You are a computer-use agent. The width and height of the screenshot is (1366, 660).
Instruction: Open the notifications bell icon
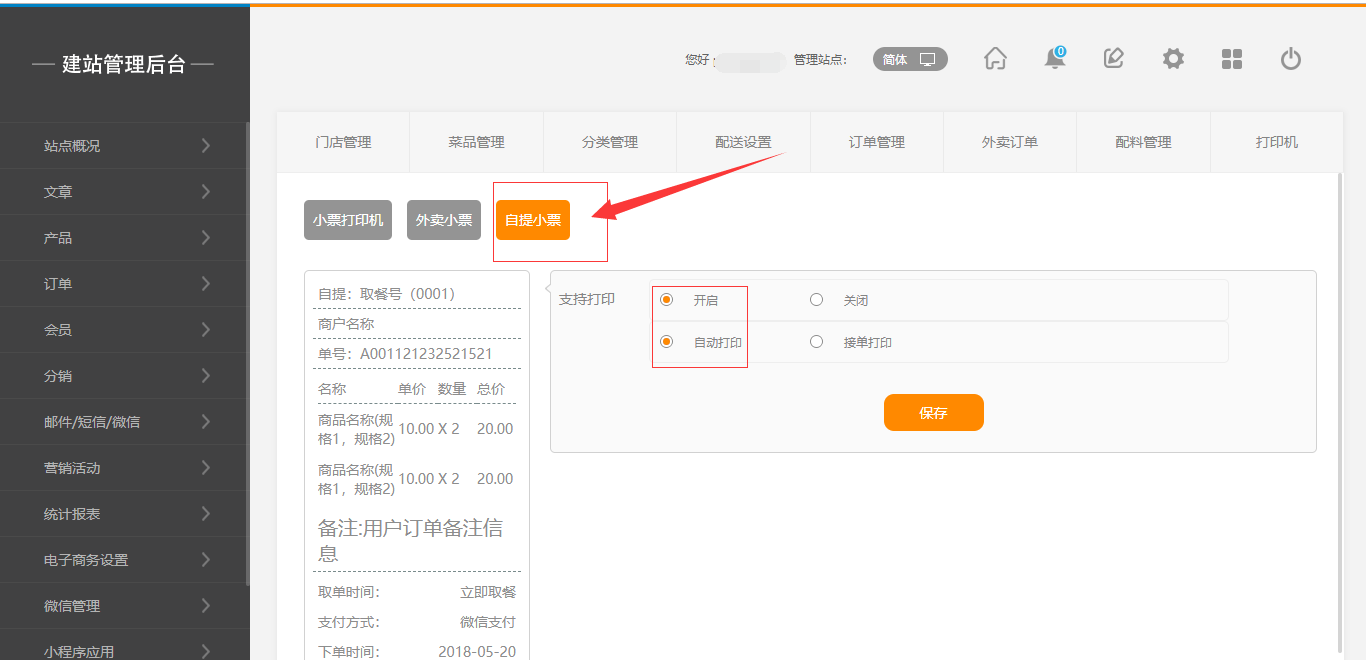1054,59
